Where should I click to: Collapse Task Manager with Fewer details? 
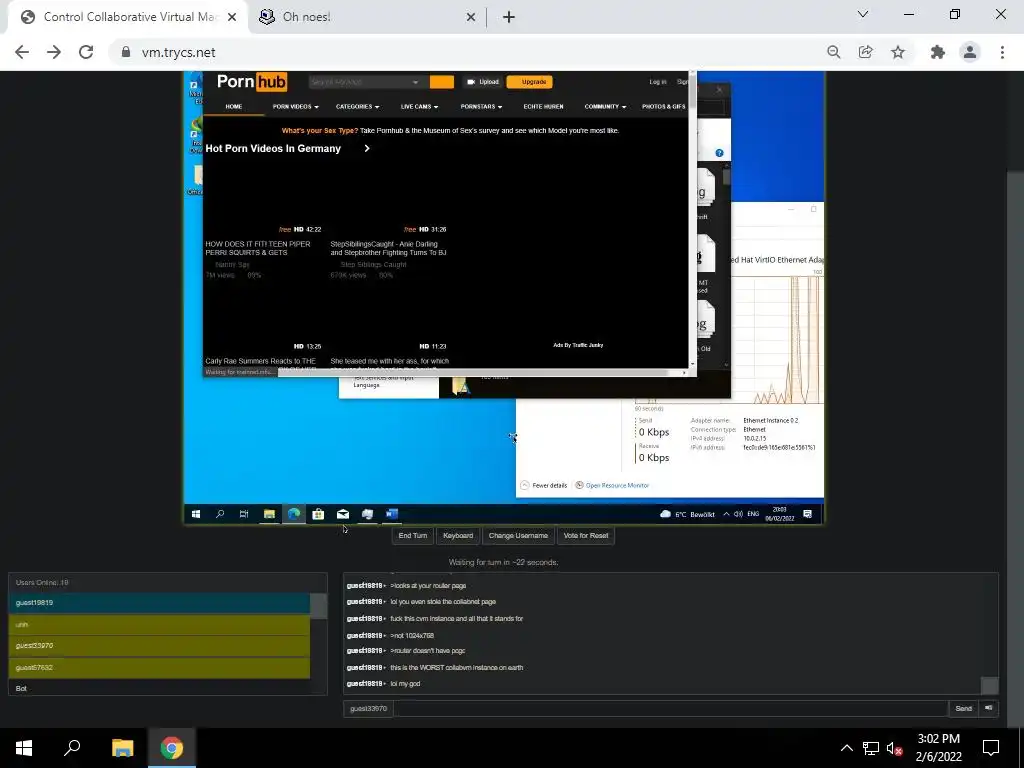pos(544,485)
